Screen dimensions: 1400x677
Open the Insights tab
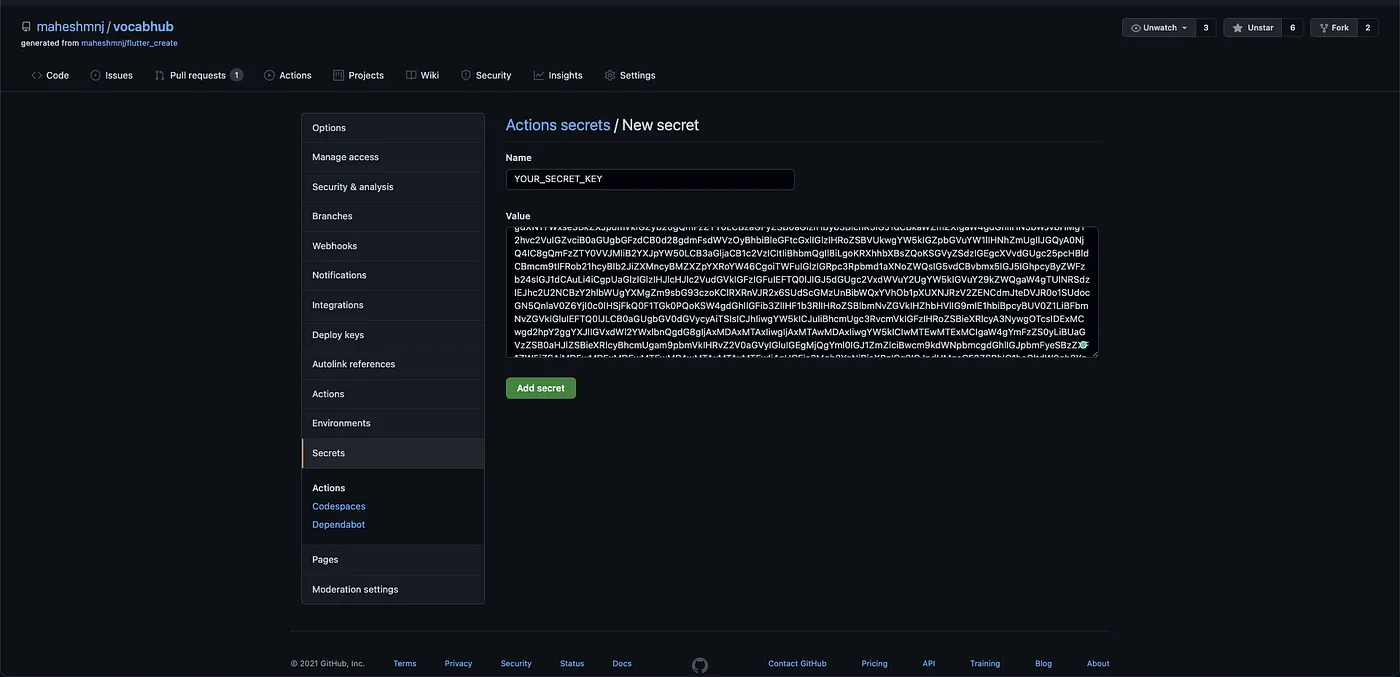click(558, 75)
